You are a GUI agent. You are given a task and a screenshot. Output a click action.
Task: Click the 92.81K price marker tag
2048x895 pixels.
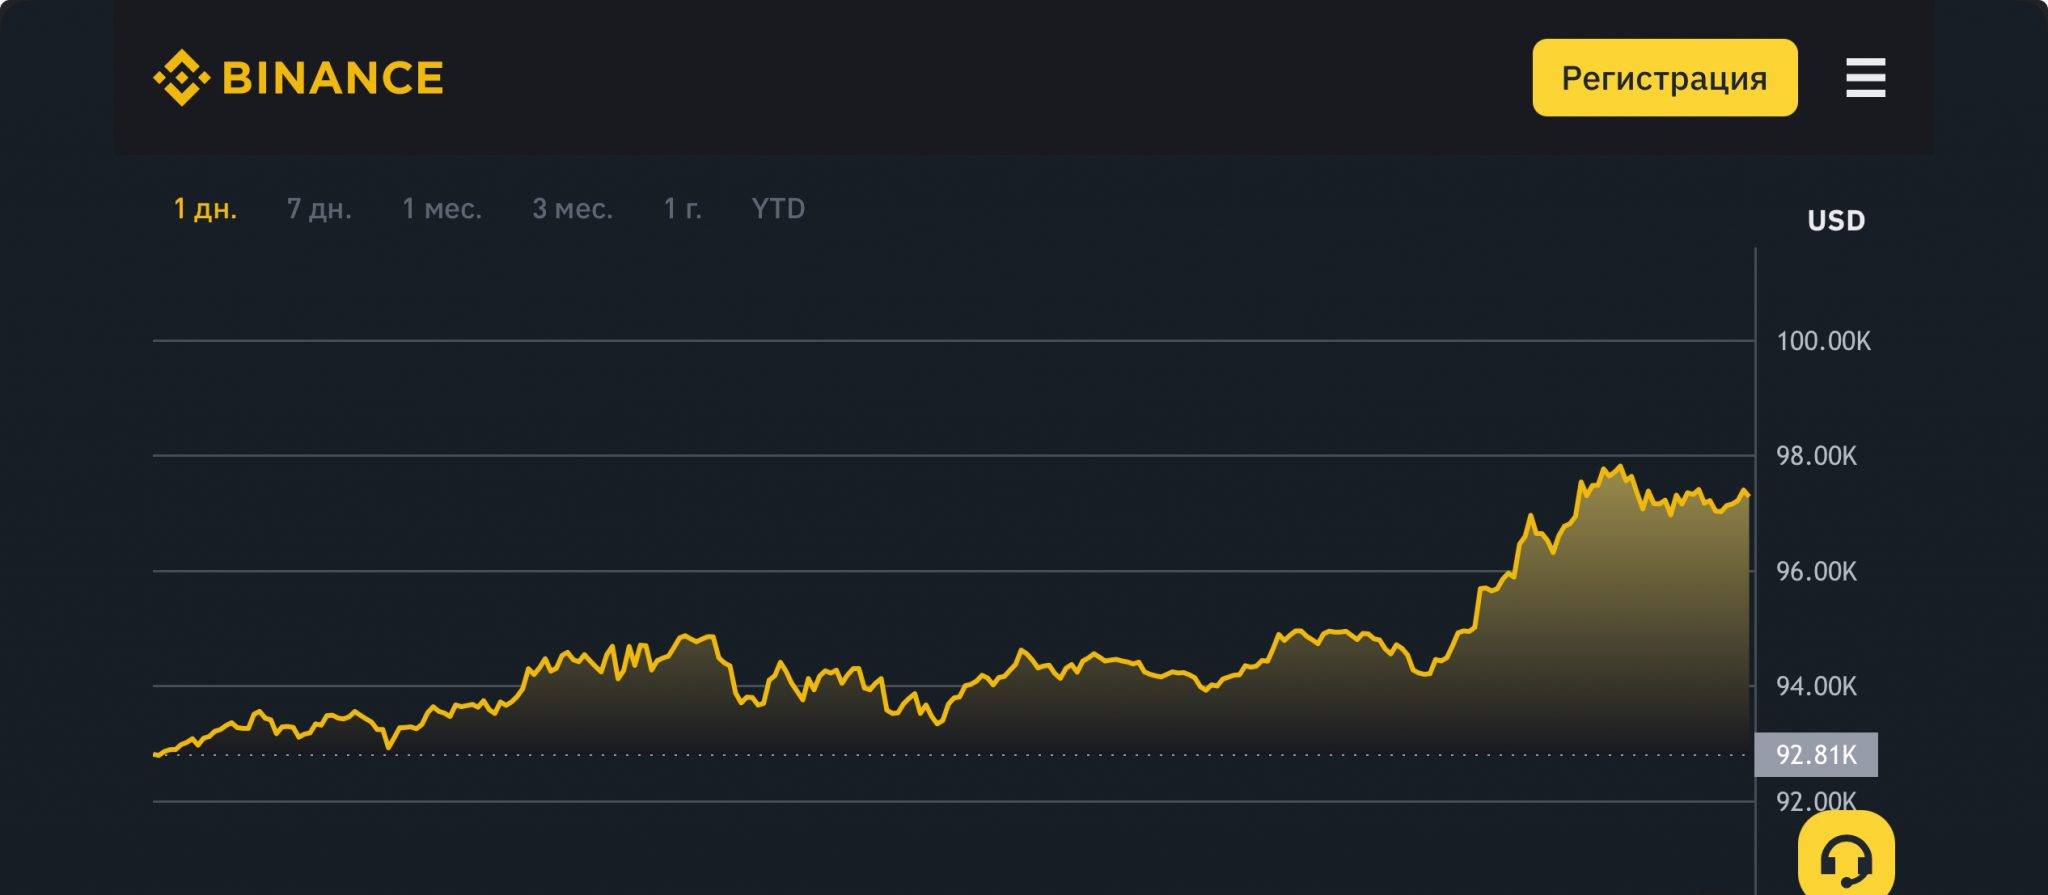[x=1816, y=755]
